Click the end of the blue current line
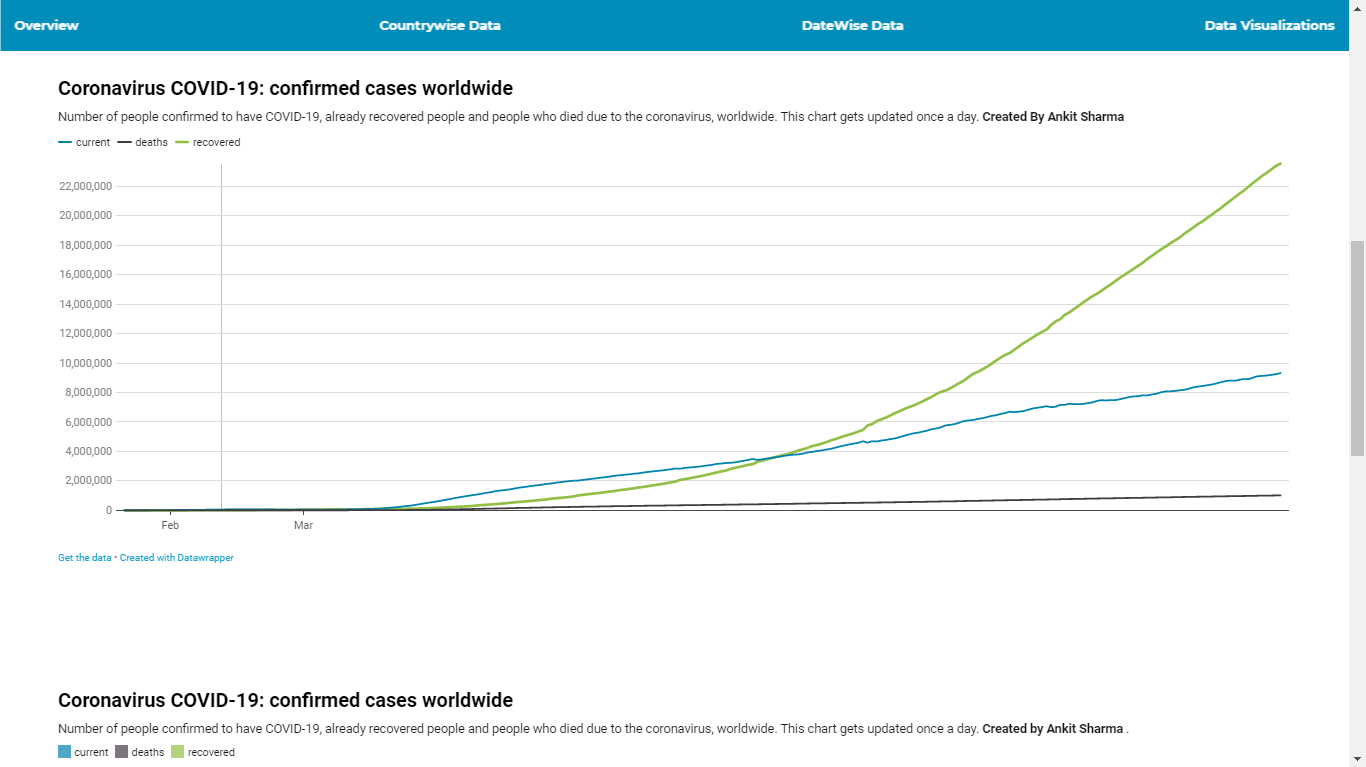Viewport: 1366px width, 767px height. pos(1280,373)
